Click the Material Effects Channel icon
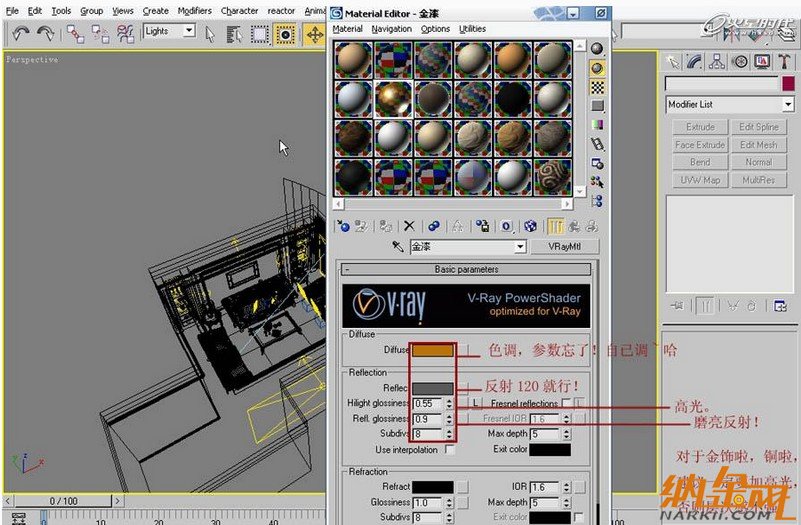 pos(506,226)
